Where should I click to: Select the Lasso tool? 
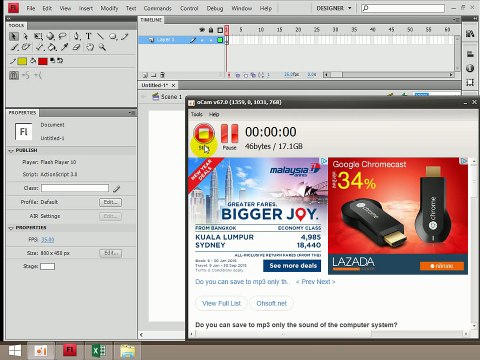[62, 36]
